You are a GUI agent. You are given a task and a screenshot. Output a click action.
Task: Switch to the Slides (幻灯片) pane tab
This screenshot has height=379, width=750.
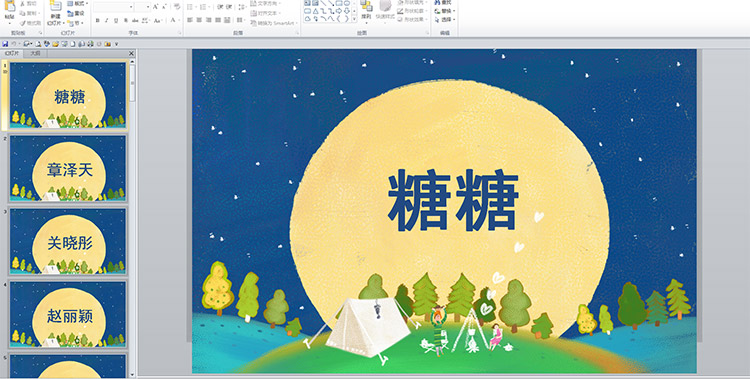click(x=12, y=53)
